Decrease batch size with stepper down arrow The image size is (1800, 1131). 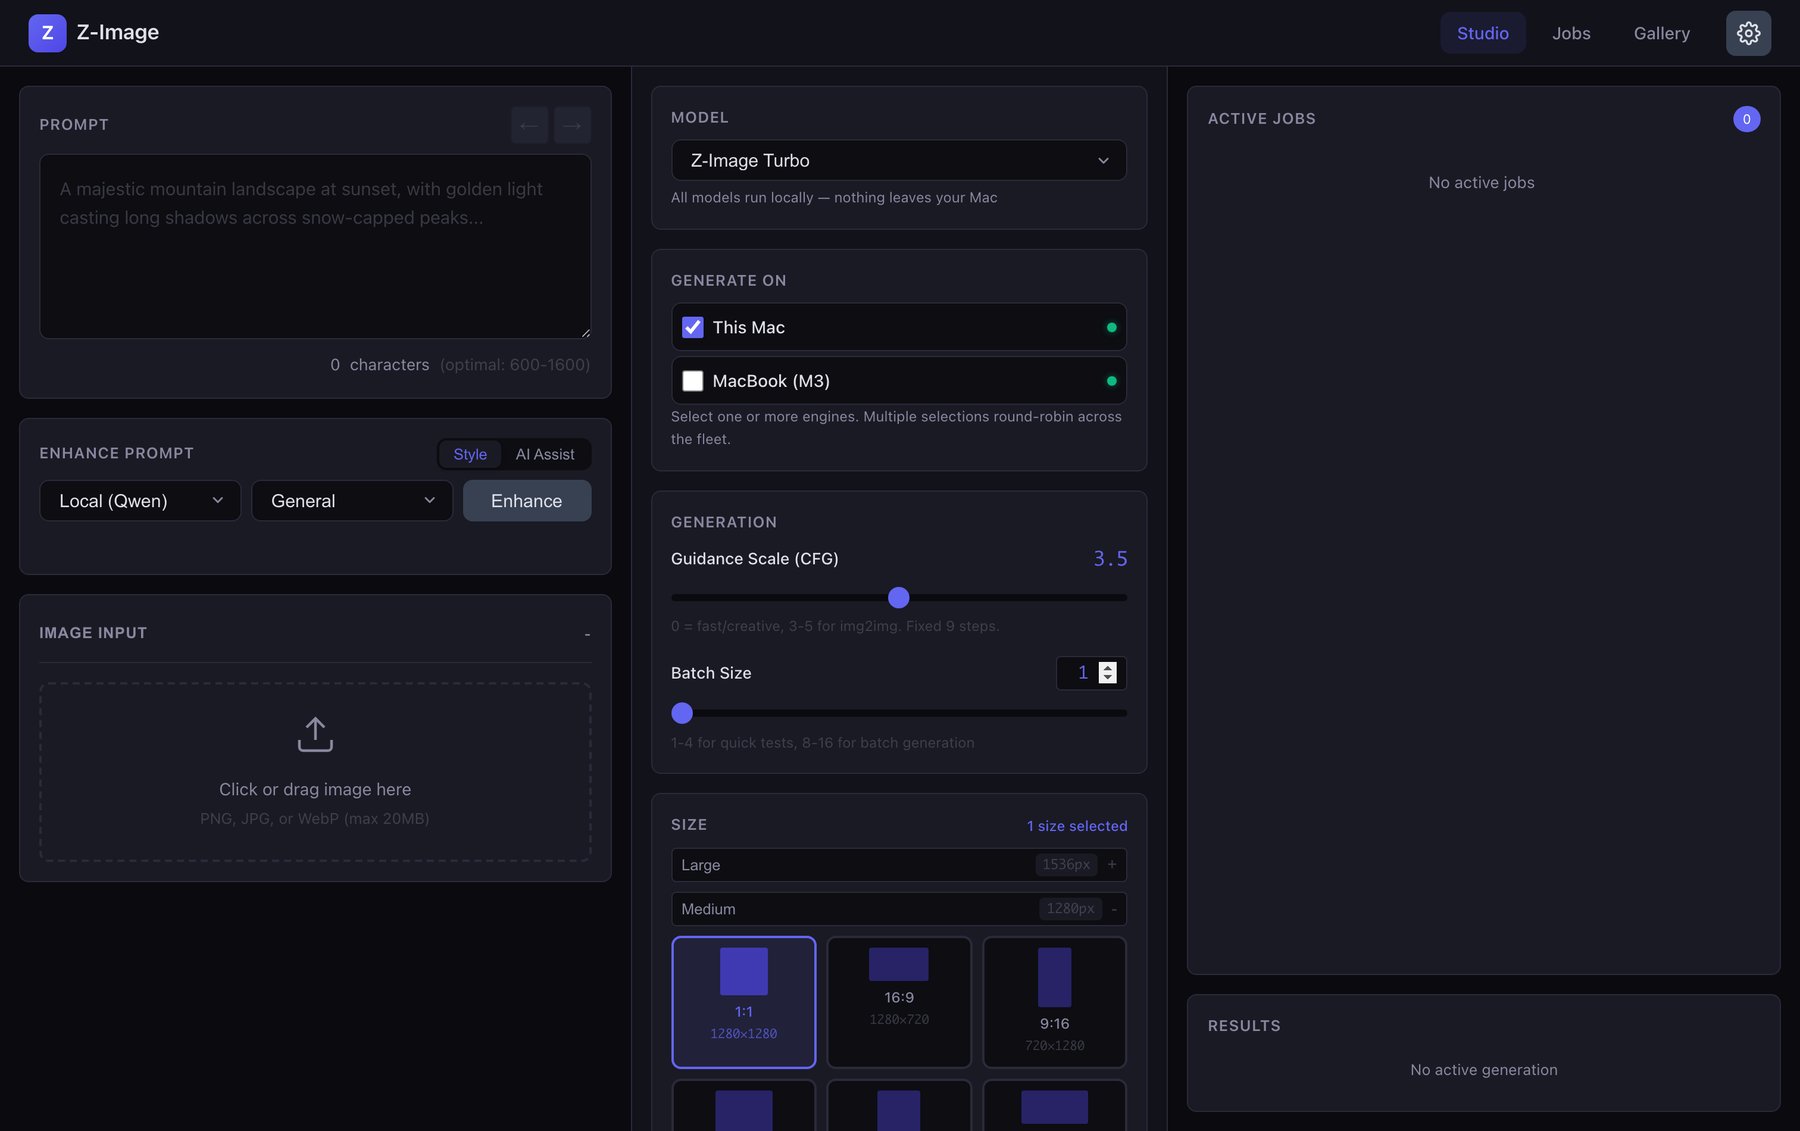(1107, 678)
